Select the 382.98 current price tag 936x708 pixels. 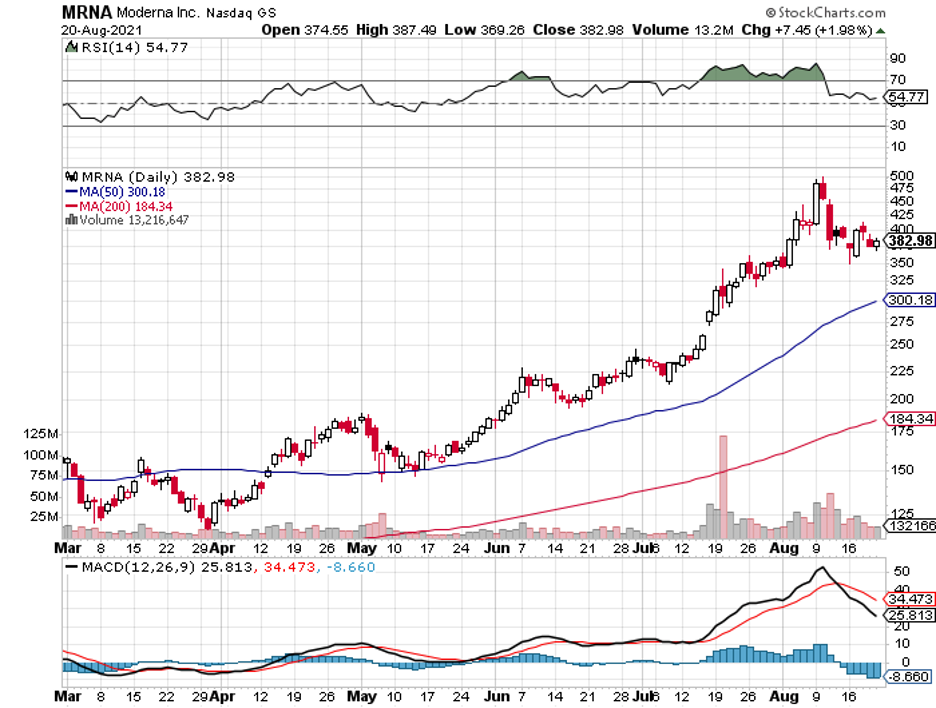tap(909, 241)
